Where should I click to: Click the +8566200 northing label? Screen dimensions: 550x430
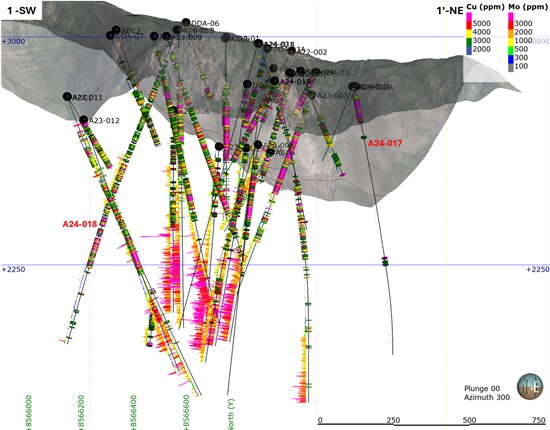click(x=81, y=412)
